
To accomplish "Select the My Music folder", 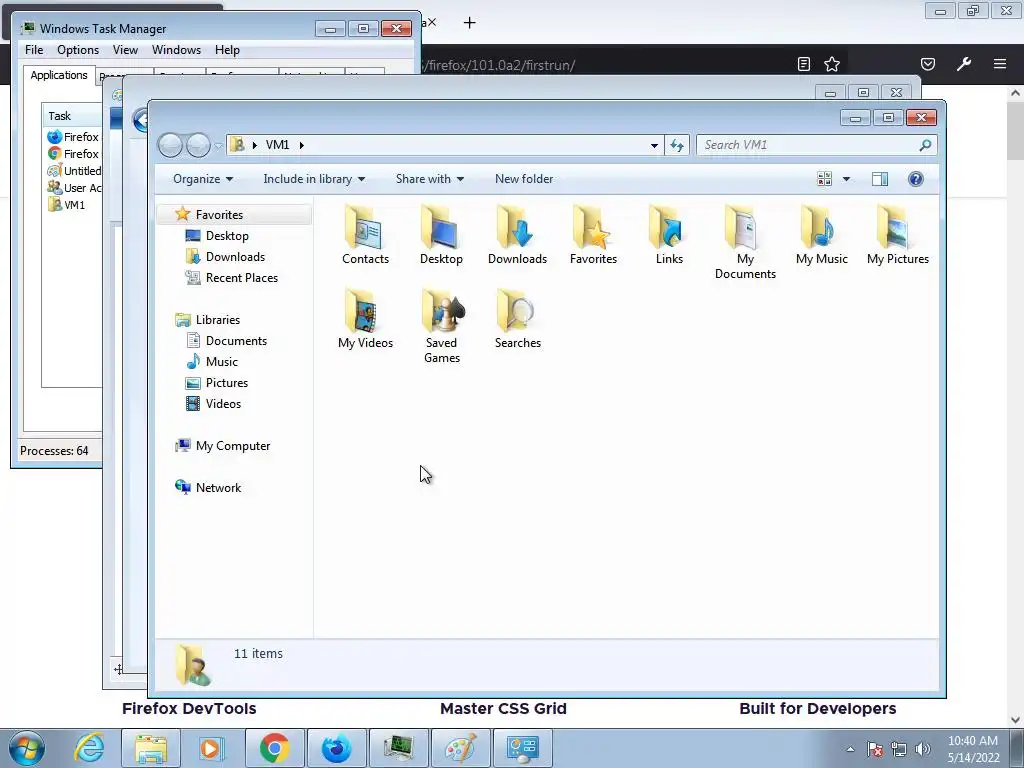I will (x=822, y=235).
